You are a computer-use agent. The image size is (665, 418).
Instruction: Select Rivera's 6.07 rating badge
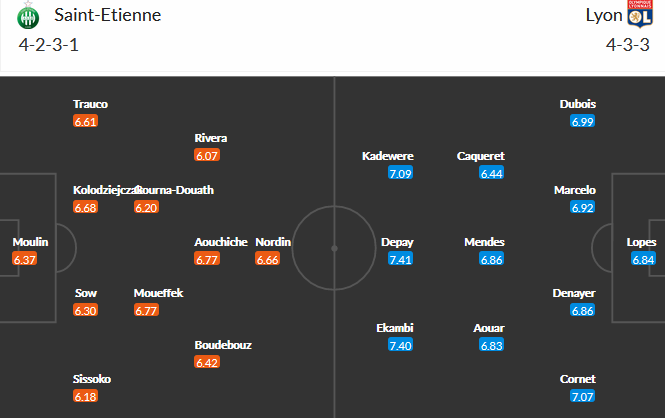click(x=208, y=156)
